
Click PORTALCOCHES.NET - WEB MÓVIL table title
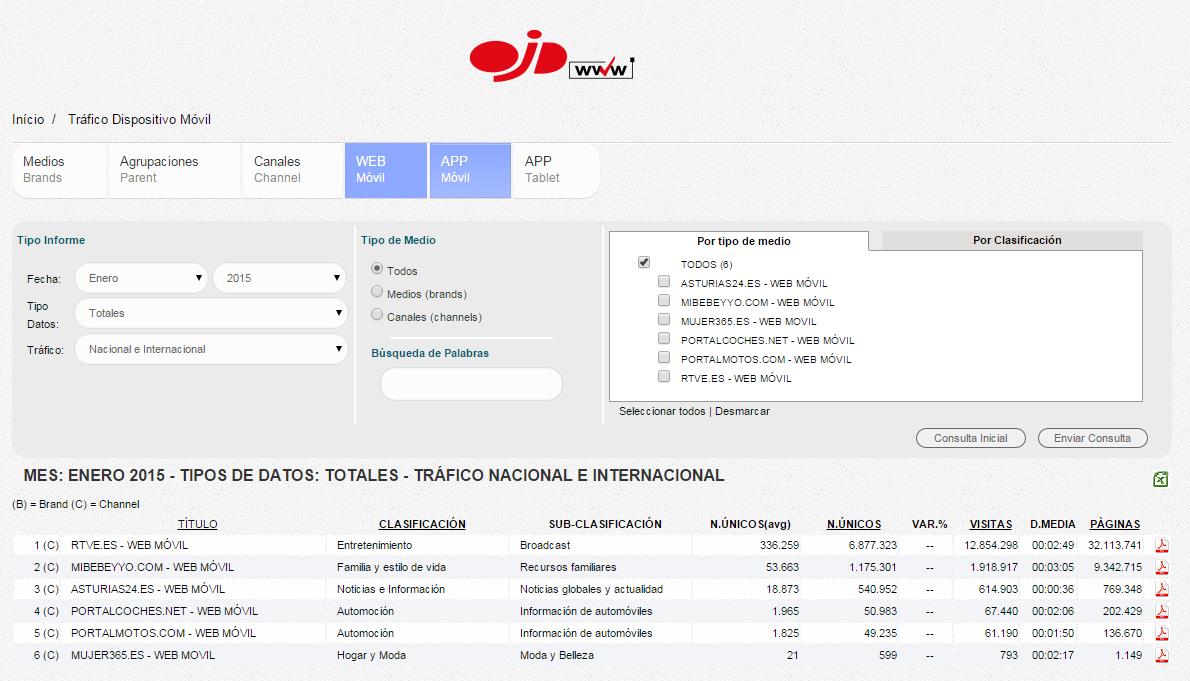tap(165, 611)
